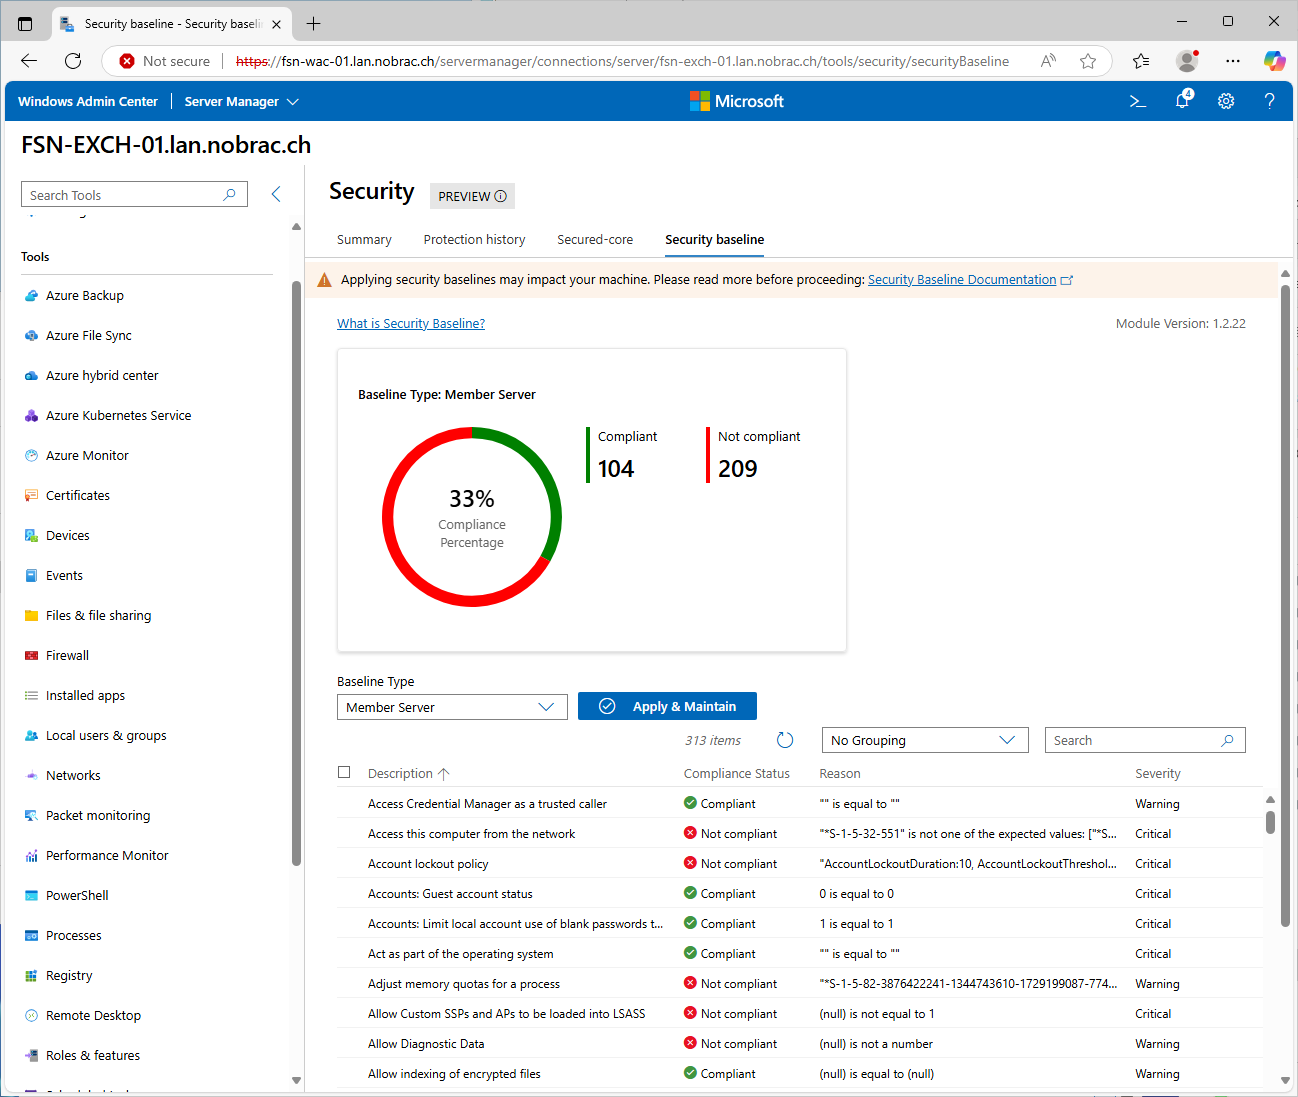Select Access this computer from the network row
The image size is (1298, 1097).
pyautogui.click(x=799, y=833)
